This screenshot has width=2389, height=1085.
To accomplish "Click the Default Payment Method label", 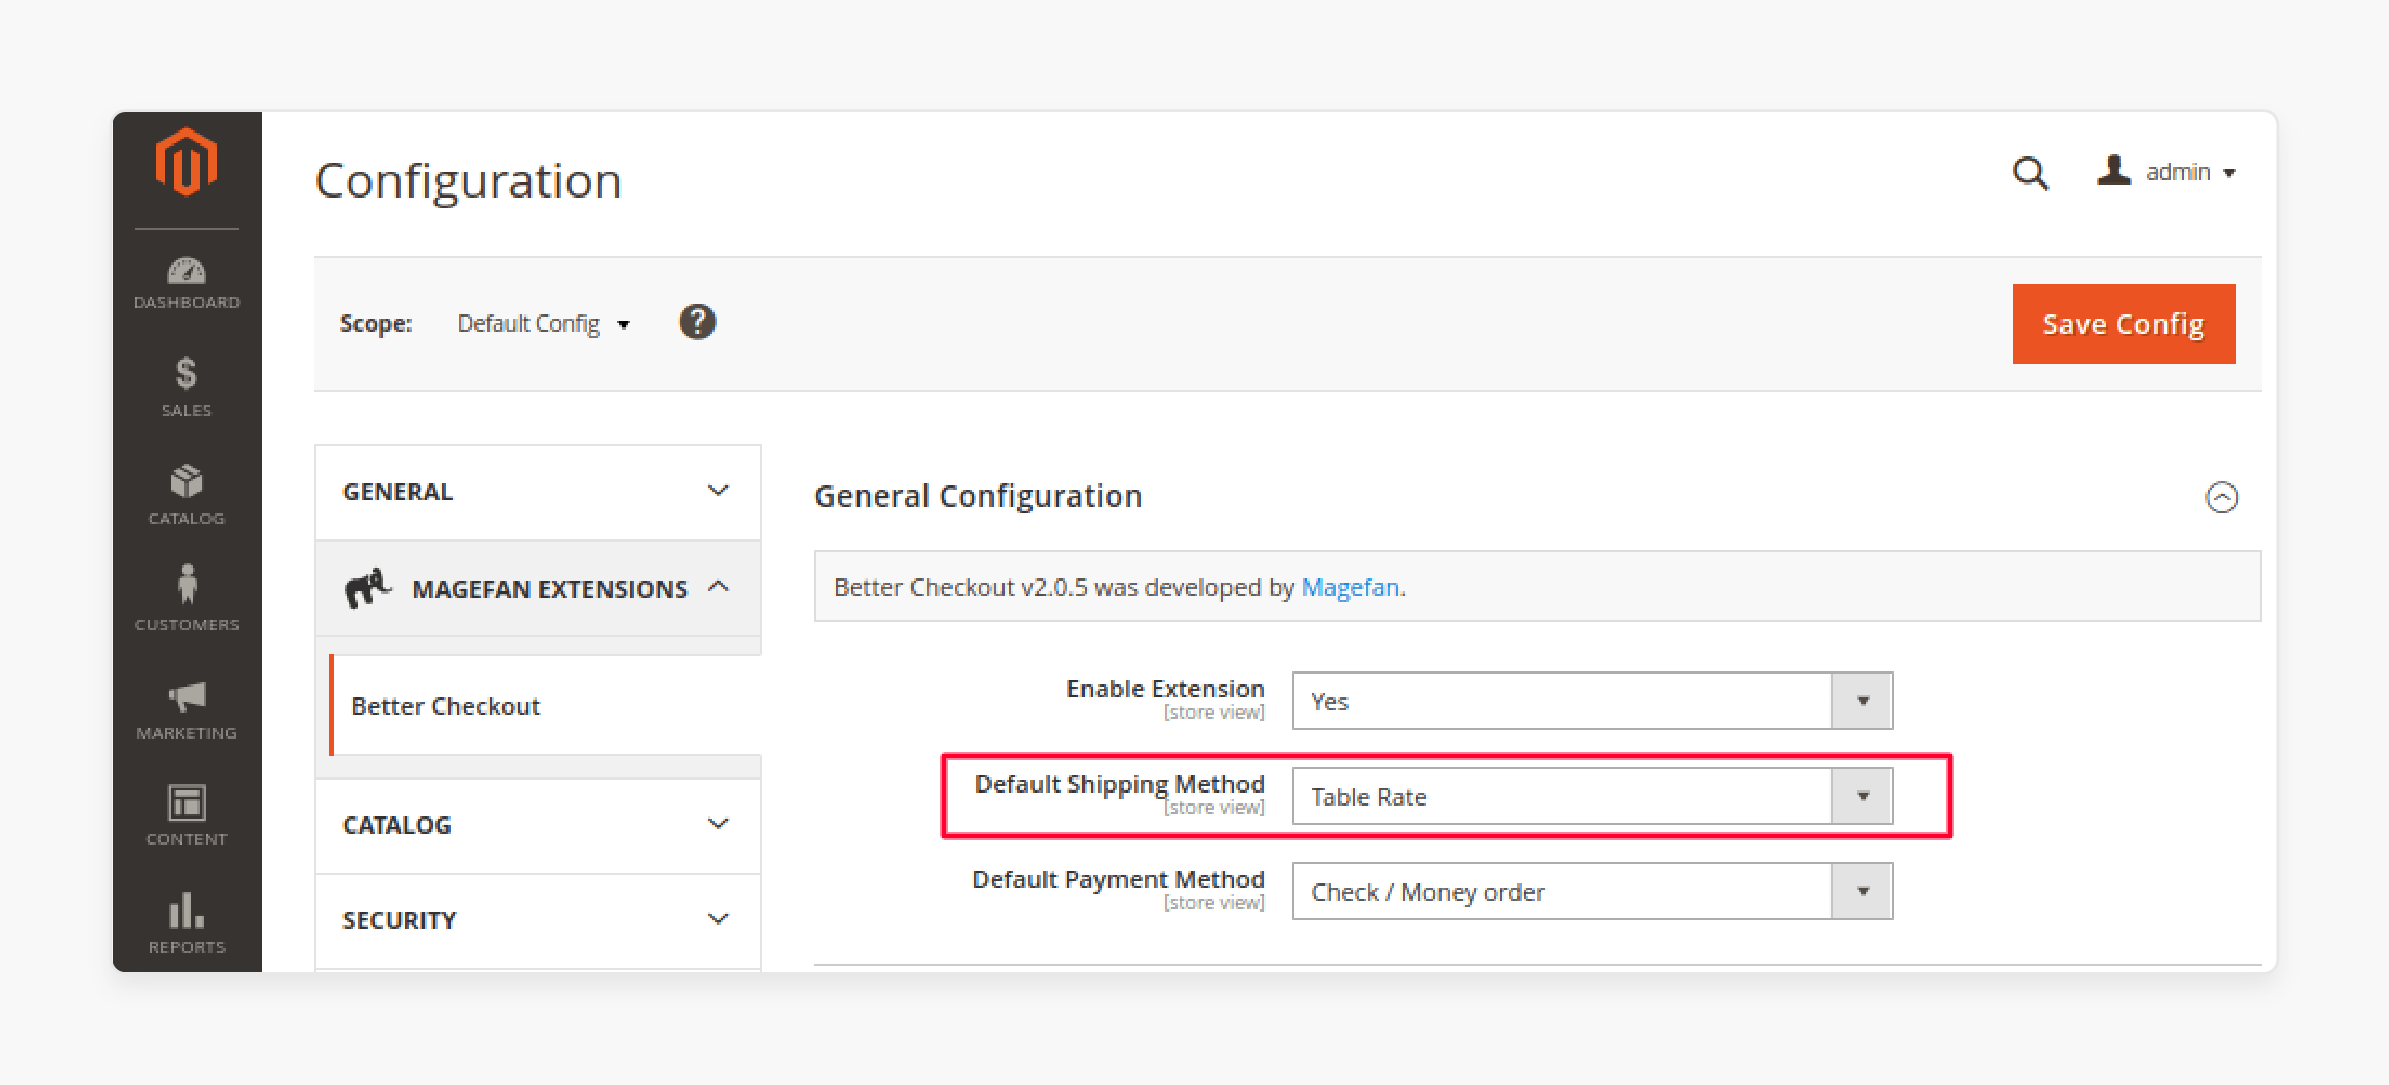I will (x=1118, y=880).
